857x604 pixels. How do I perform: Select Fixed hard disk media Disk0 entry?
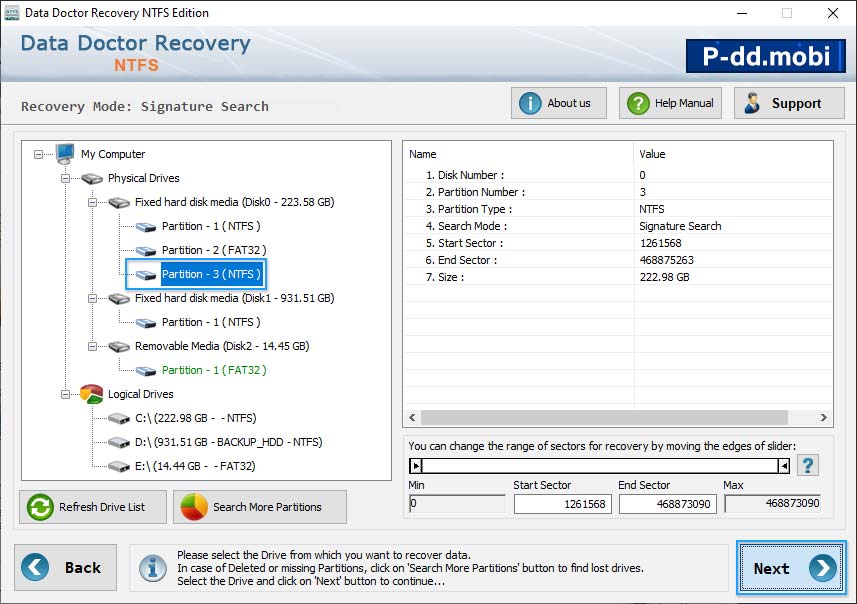click(234, 202)
